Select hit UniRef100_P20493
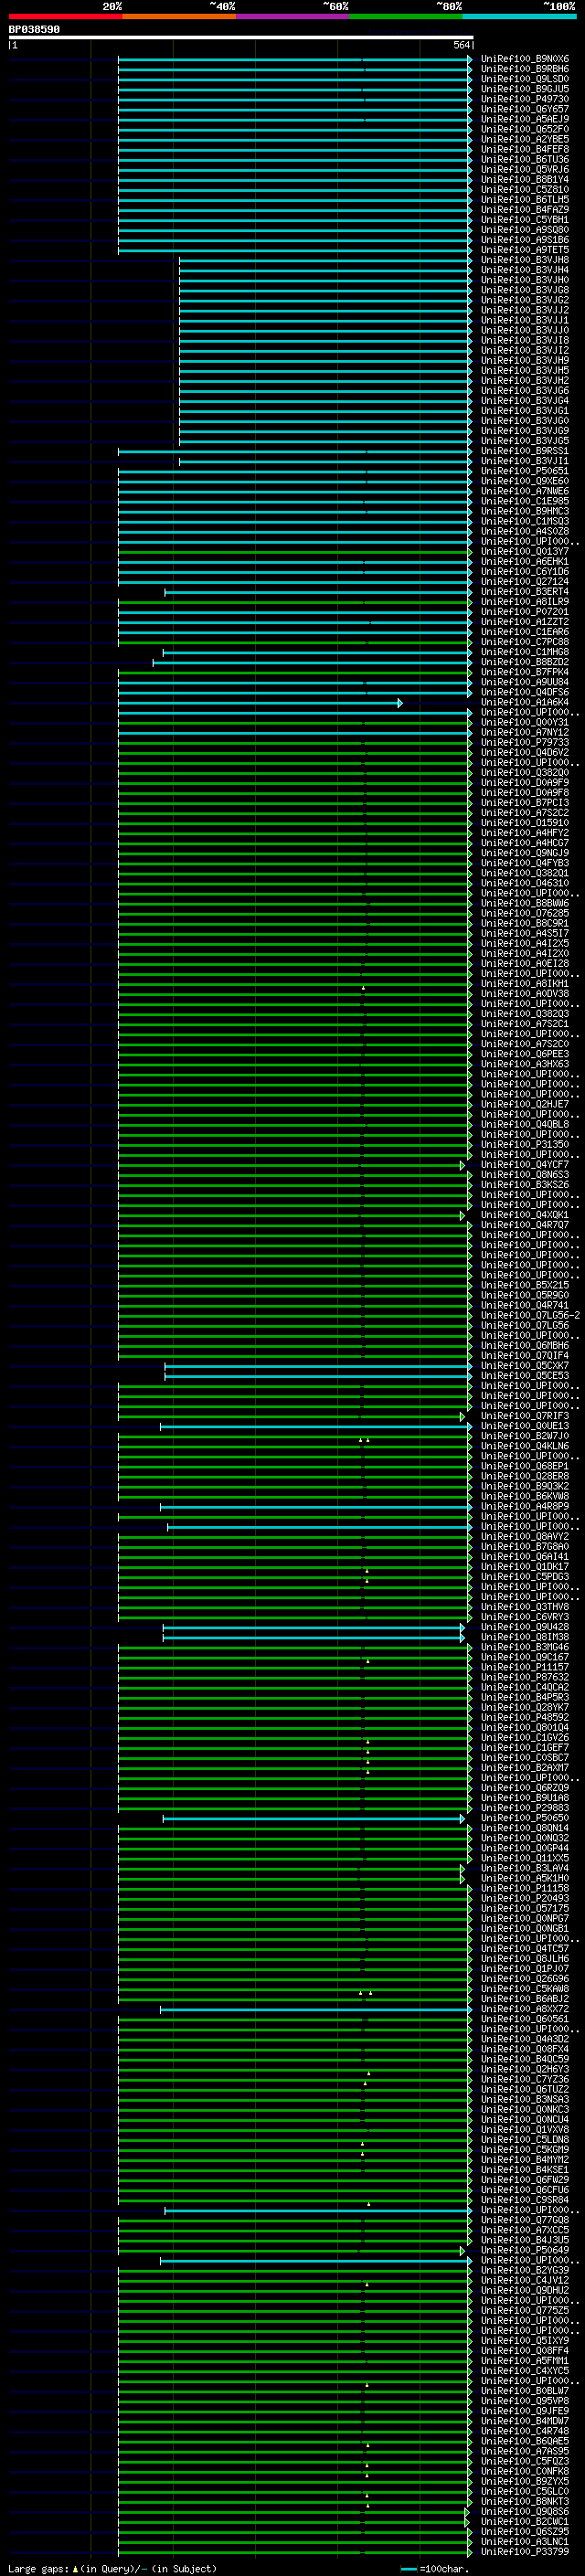Image resolution: width=585 pixels, height=2576 pixels. tap(525, 1898)
